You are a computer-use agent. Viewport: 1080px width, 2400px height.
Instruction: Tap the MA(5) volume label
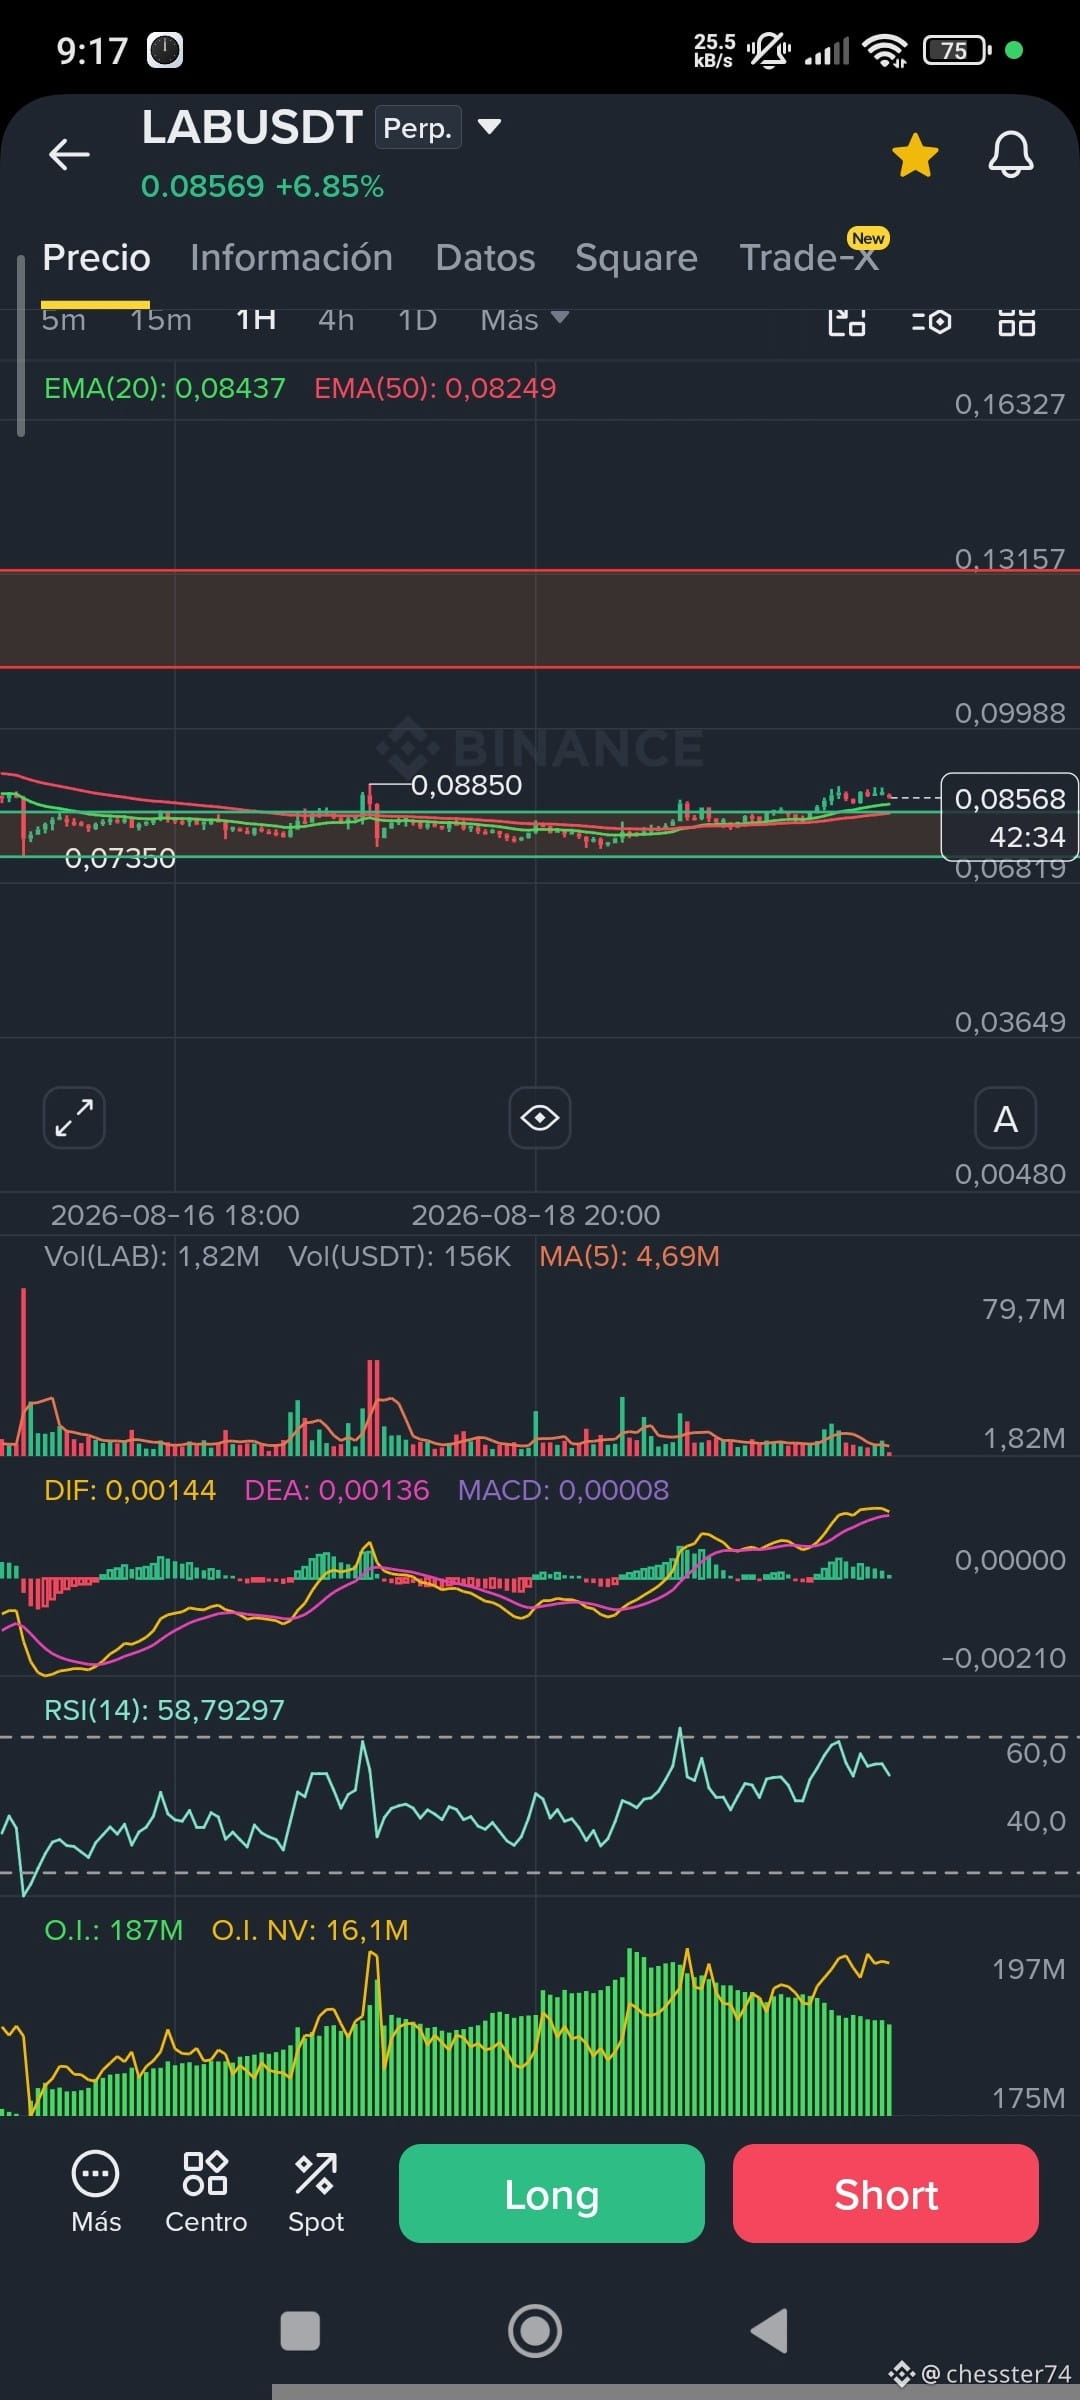pos(629,1256)
